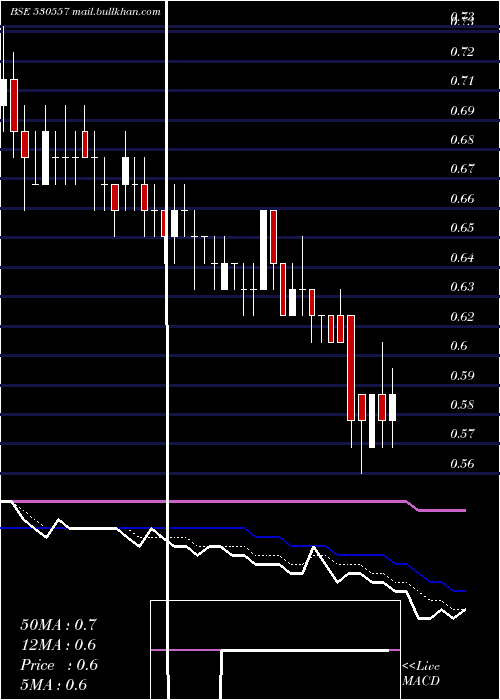Click the BSE 530557 mail.bullkhan.com chart title
500x700 pixels.
click(85, 12)
